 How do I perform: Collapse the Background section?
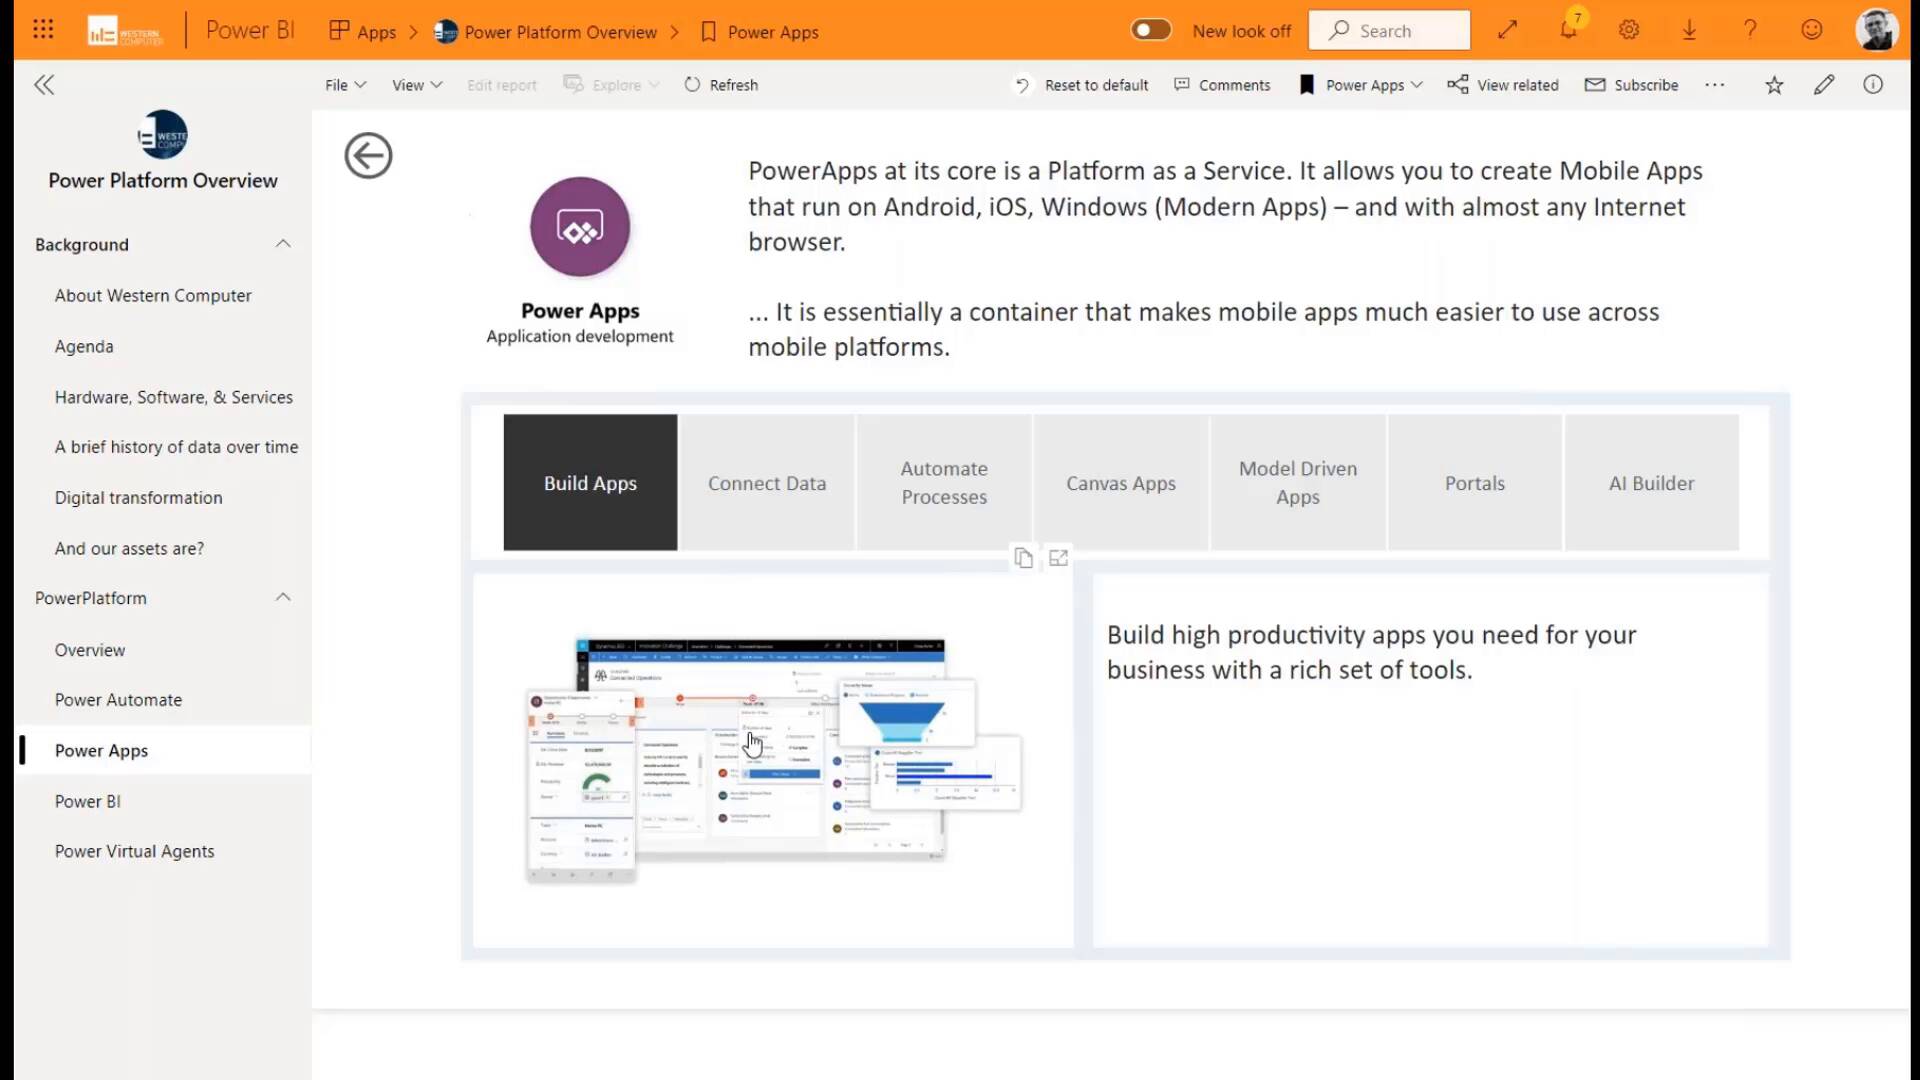[283, 243]
